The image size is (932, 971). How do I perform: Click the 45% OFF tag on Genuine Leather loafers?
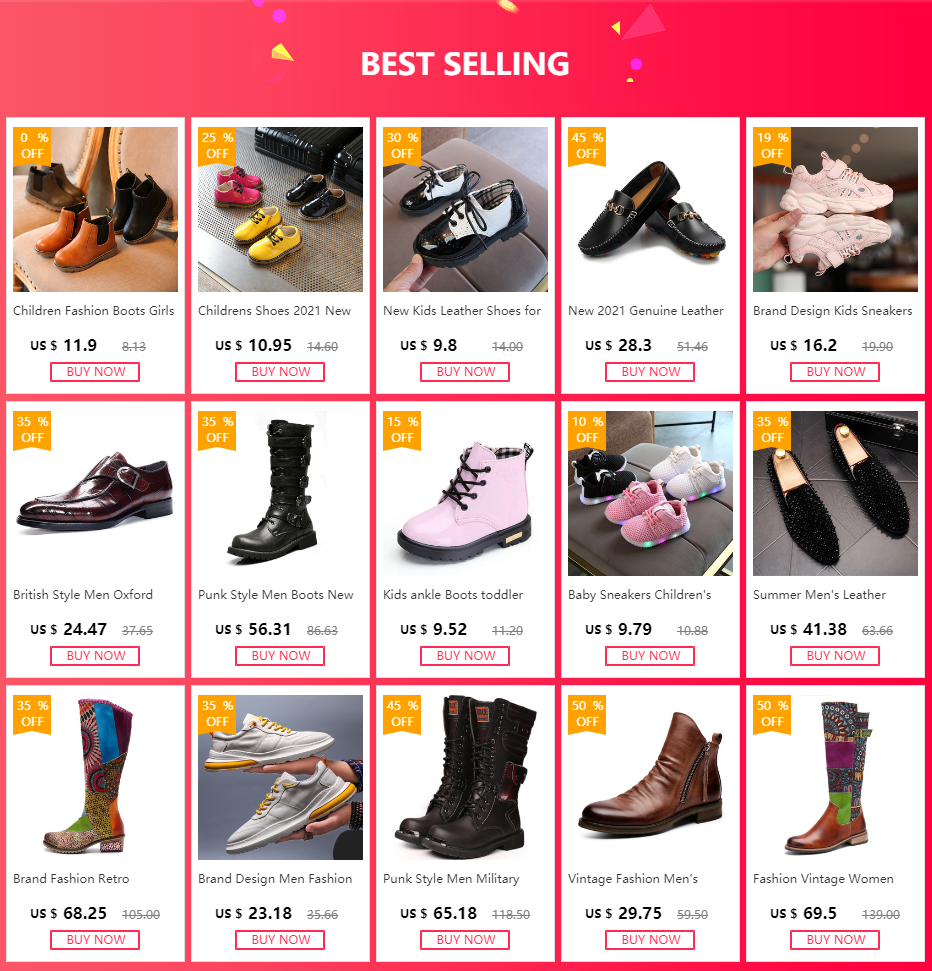587,146
